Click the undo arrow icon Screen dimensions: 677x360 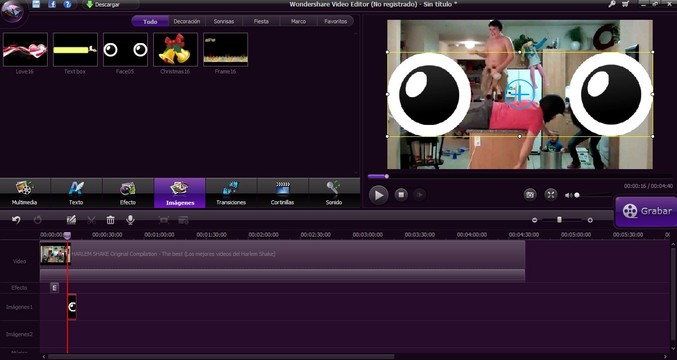(x=16, y=220)
